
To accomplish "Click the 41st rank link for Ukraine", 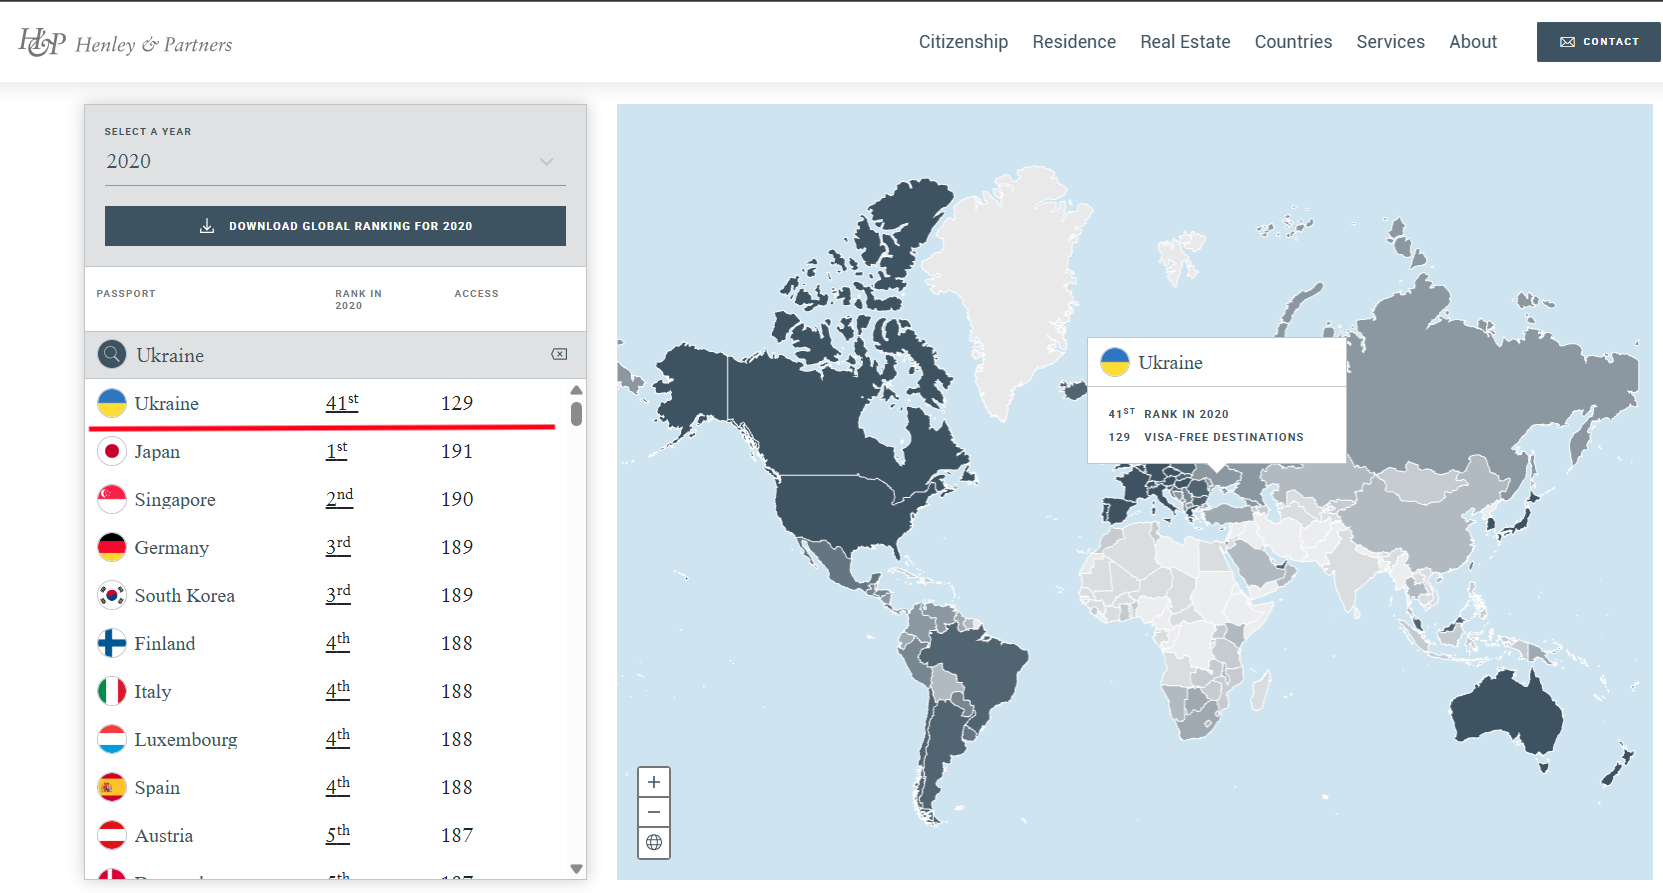I will click(342, 403).
